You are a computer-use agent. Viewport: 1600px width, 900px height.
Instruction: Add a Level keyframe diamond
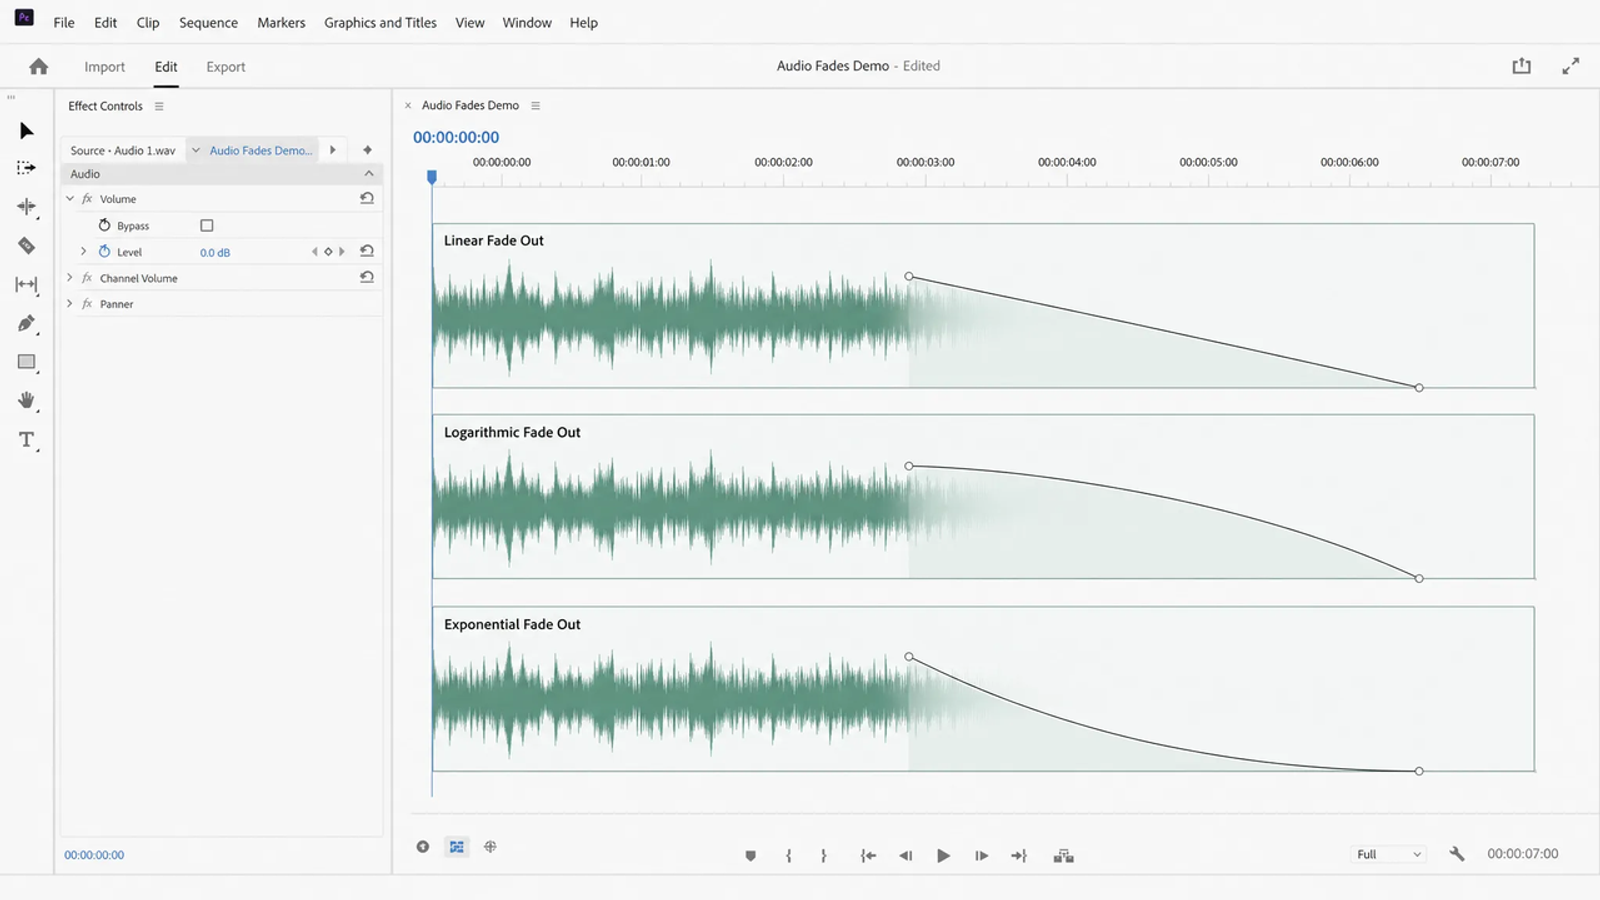point(328,252)
